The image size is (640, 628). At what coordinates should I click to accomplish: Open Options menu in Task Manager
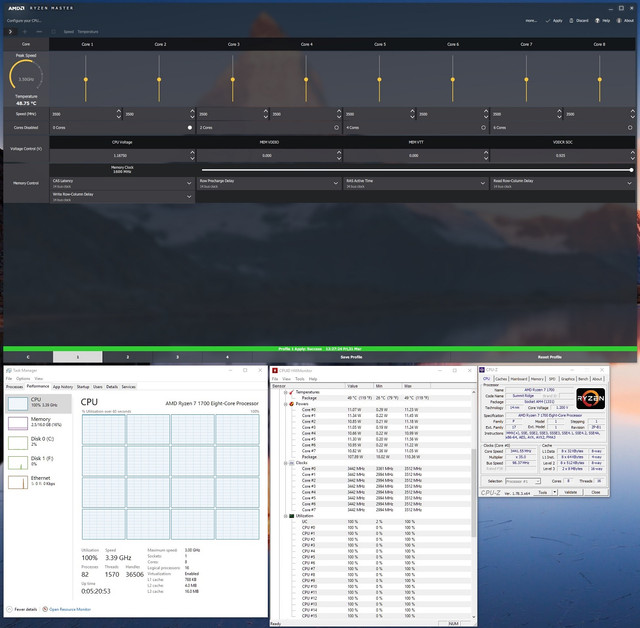tap(23, 379)
